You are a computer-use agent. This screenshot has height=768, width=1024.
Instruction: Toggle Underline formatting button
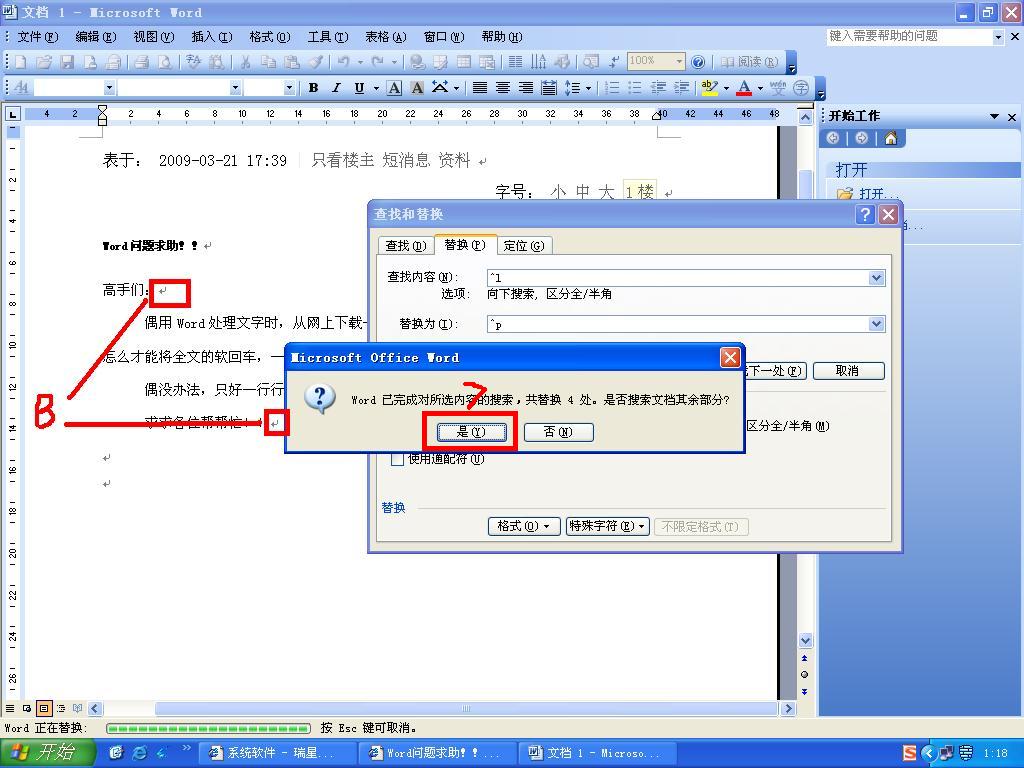(x=359, y=88)
